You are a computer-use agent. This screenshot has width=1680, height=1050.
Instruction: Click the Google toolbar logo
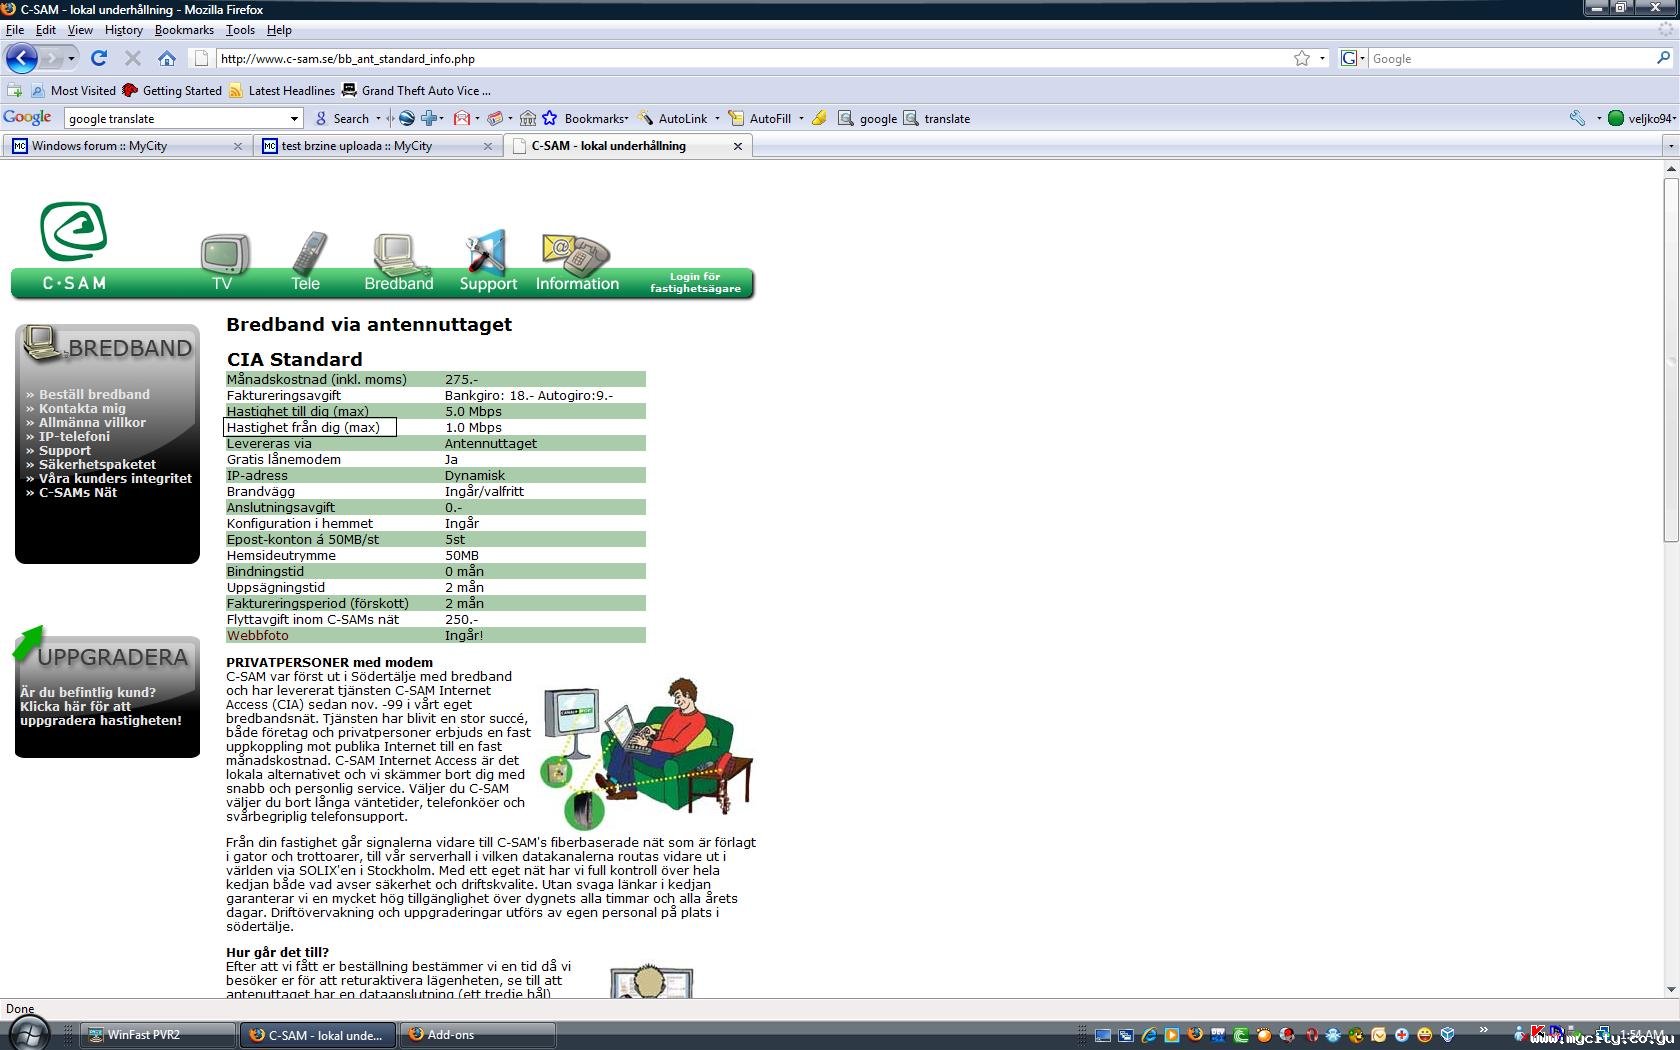point(27,117)
